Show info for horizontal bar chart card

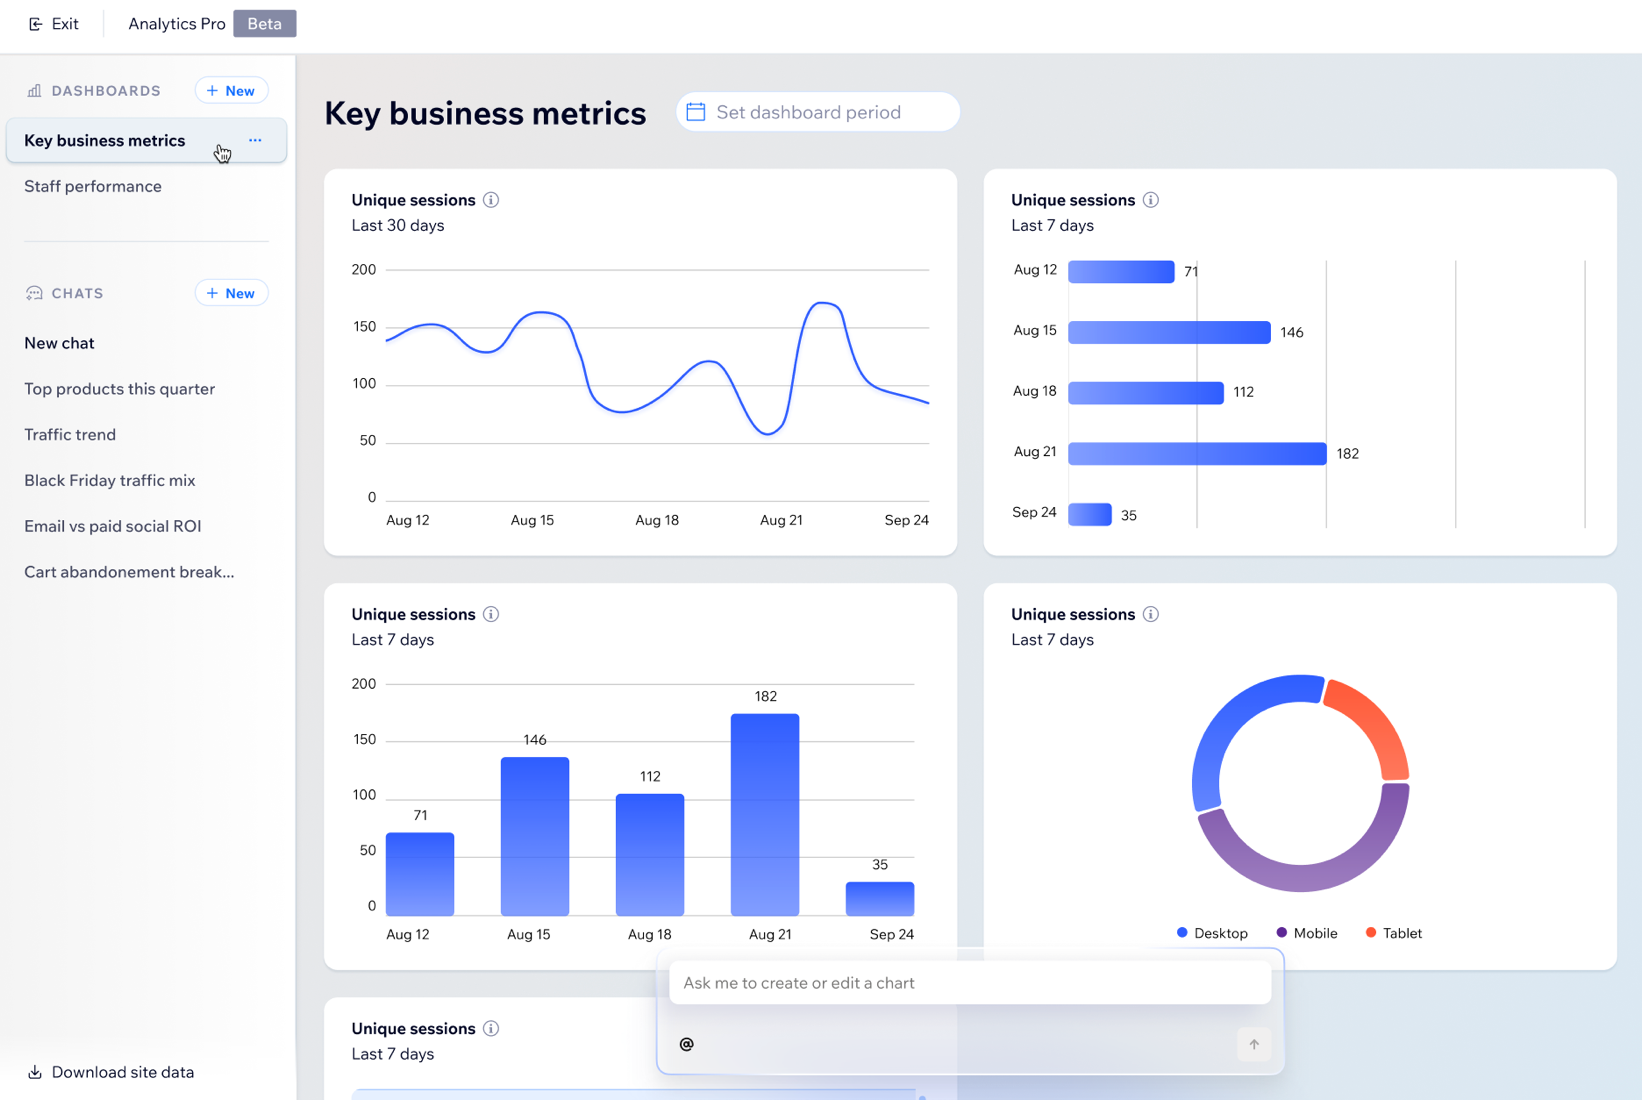pos(1151,200)
